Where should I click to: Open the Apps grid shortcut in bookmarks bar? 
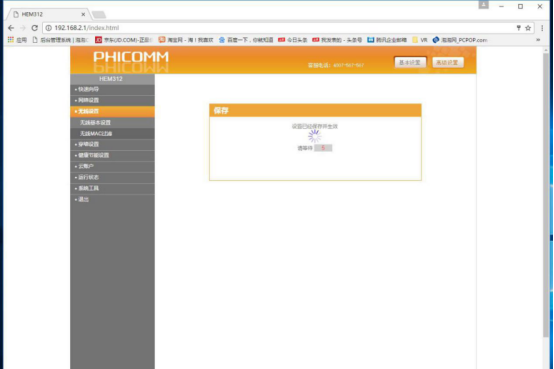point(17,40)
